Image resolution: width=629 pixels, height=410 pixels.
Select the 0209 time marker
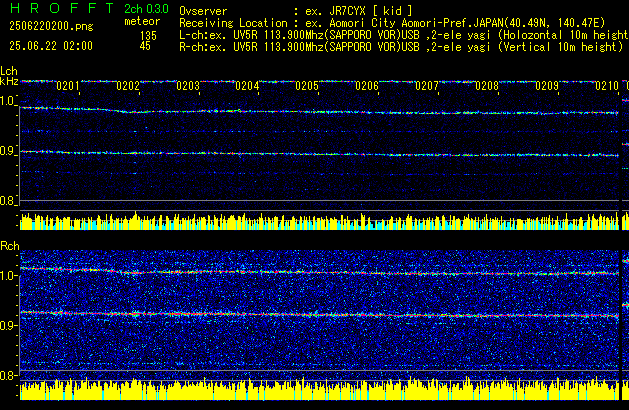pos(547,86)
